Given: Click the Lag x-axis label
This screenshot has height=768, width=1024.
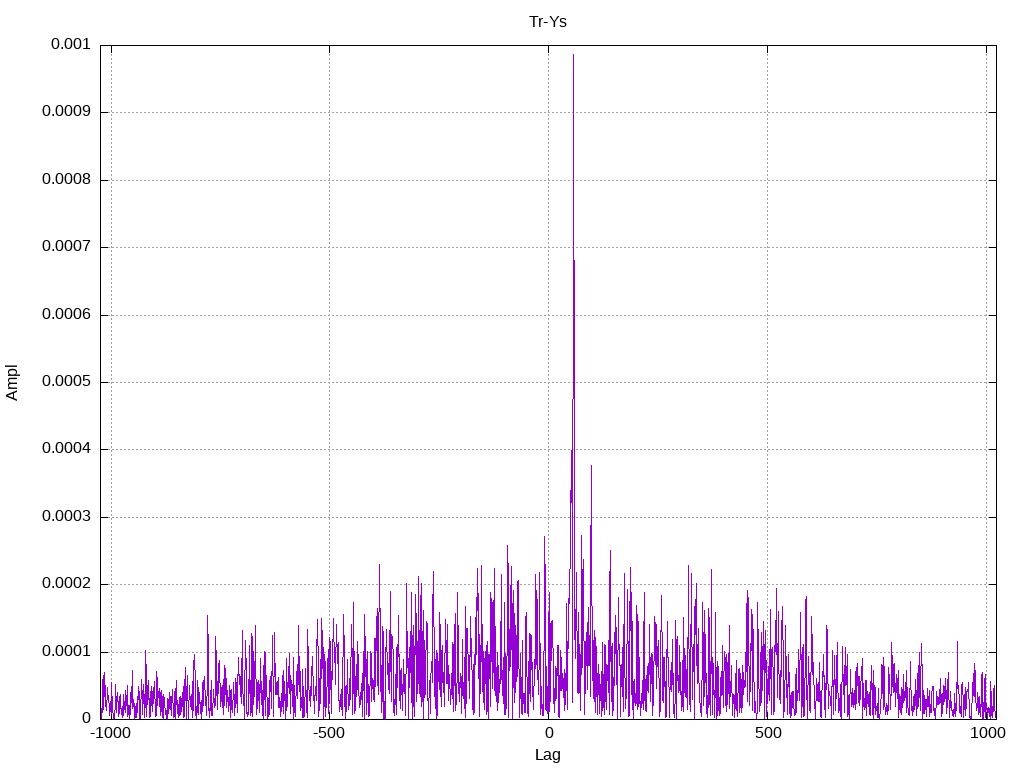Looking at the screenshot, I should [x=547, y=755].
